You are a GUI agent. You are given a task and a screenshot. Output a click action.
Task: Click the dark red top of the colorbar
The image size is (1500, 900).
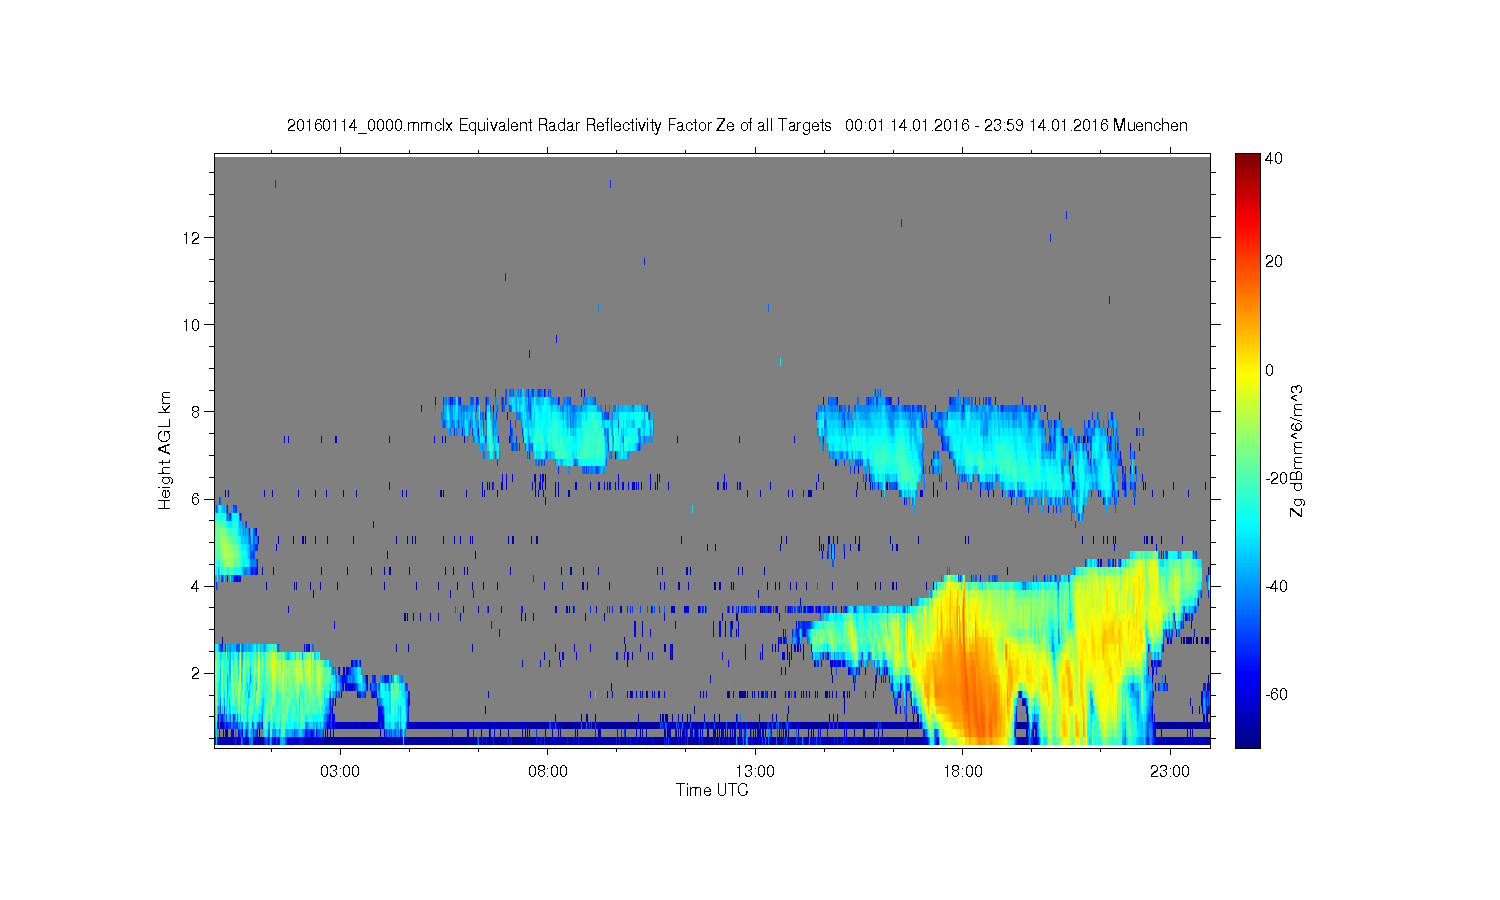[x=1247, y=162]
